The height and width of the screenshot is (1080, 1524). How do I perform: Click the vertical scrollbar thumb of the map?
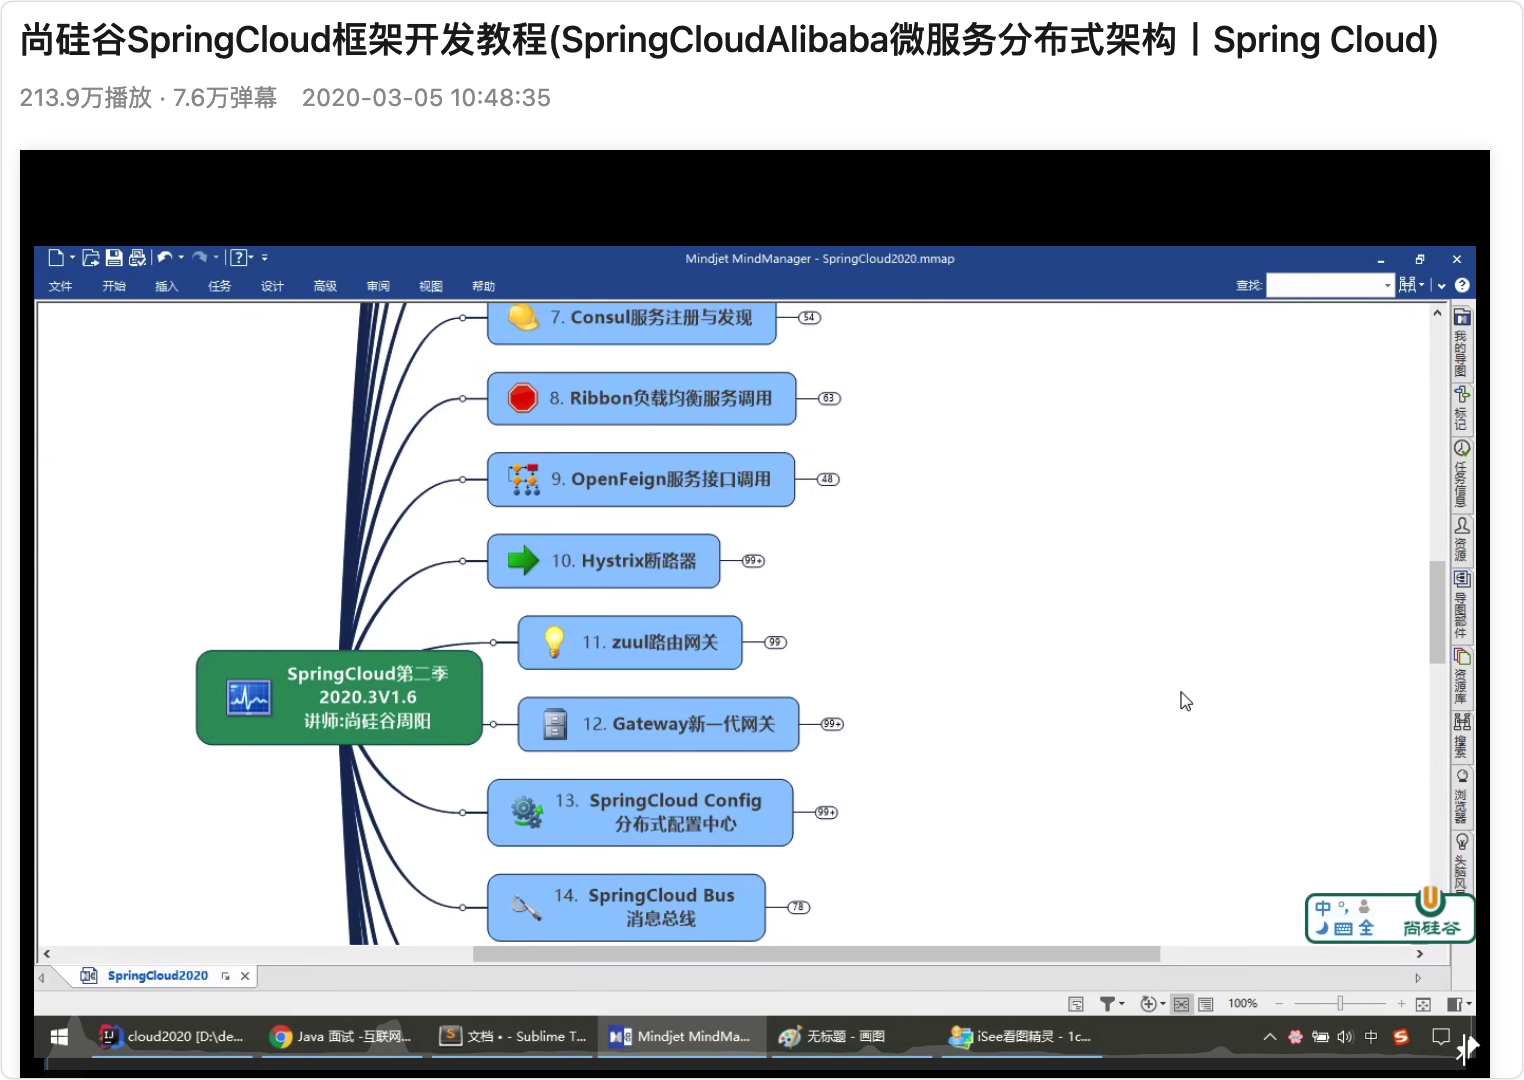[1437, 612]
